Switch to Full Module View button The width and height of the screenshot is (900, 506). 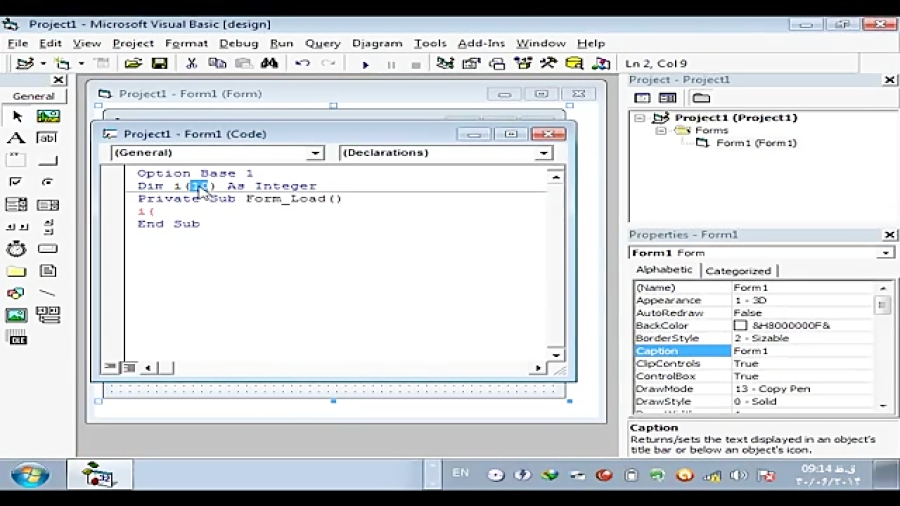click(x=129, y=367)
